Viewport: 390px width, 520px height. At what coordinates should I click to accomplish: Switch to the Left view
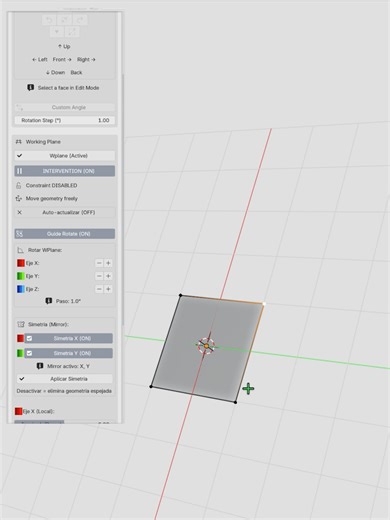tap(40, 59)
